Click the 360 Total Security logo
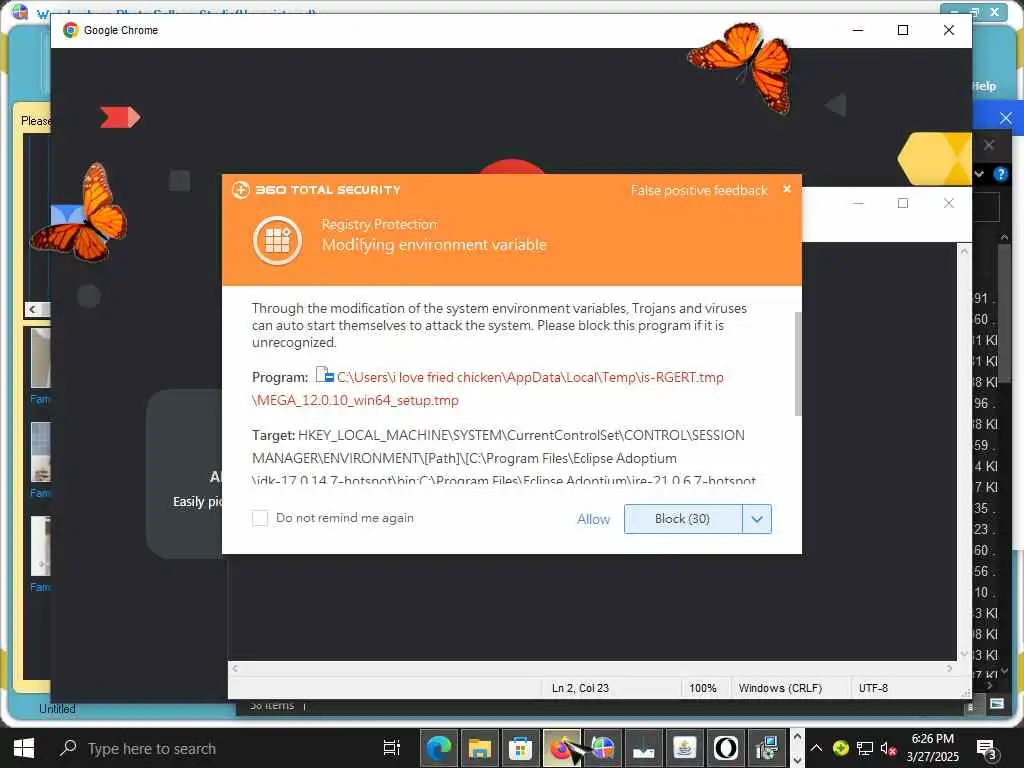Screen dimensions: 1024x768 316,189
